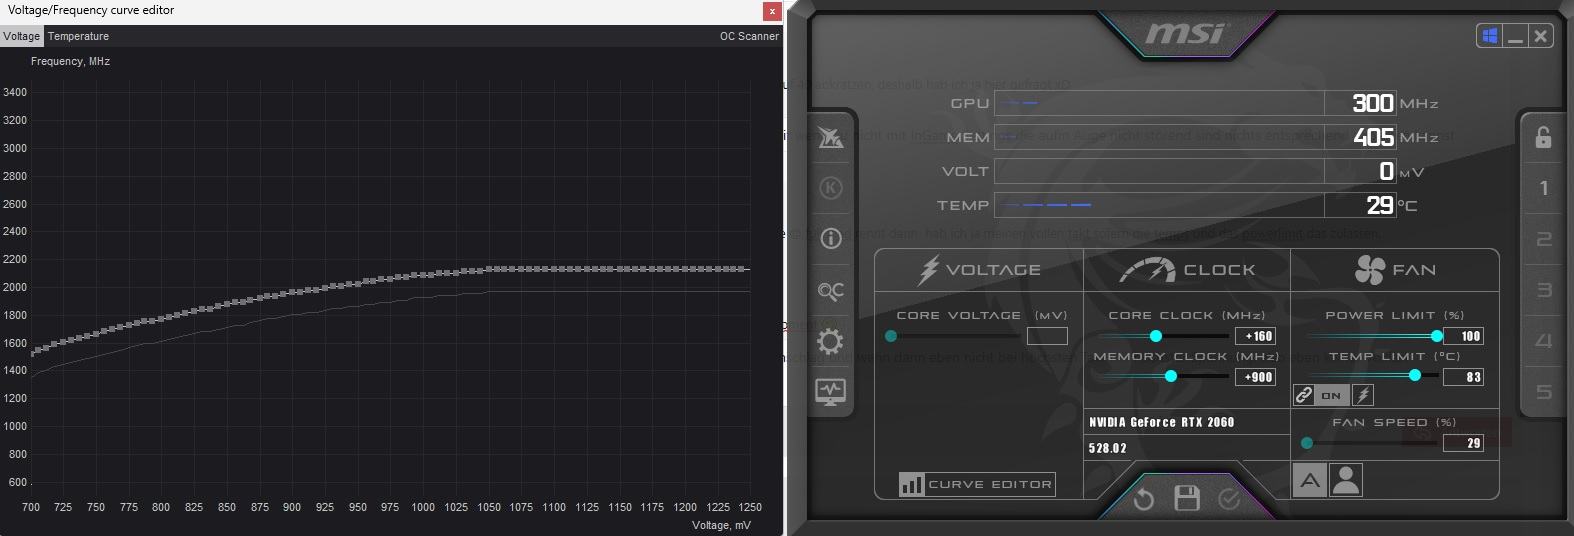Image resolution: width=1574 pixels, height=536 pixels.
Task: Adjust the Core Voltage slider handle
Action: click(x=891, y=336)
